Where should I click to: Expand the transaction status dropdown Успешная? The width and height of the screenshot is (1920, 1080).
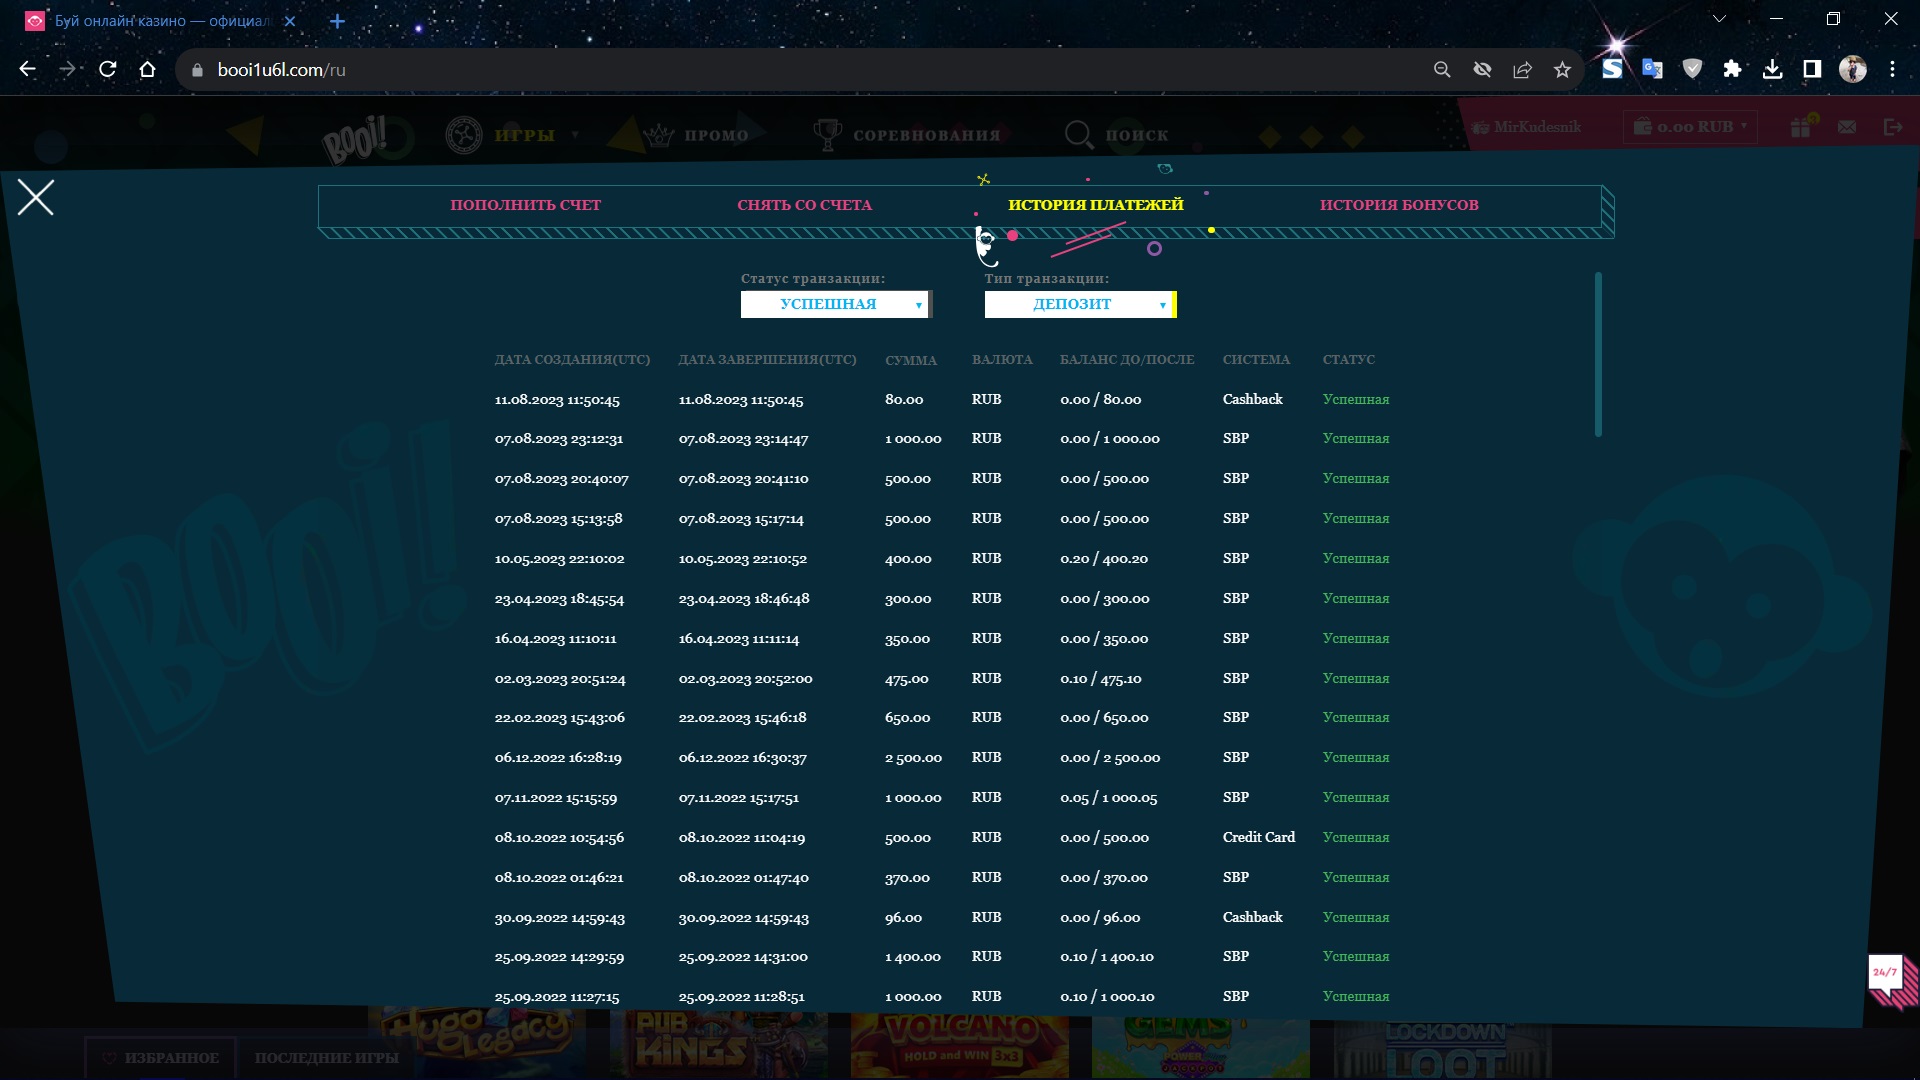coord(835,304)
